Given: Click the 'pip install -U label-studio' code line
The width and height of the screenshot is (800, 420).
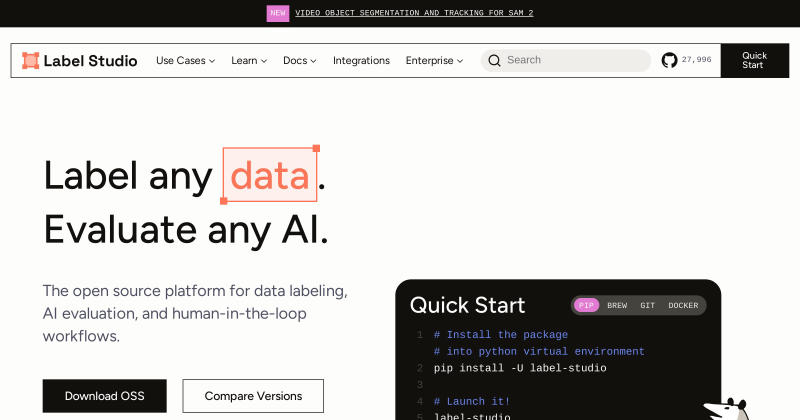Looking at the screenshot, I should point(520,368).
